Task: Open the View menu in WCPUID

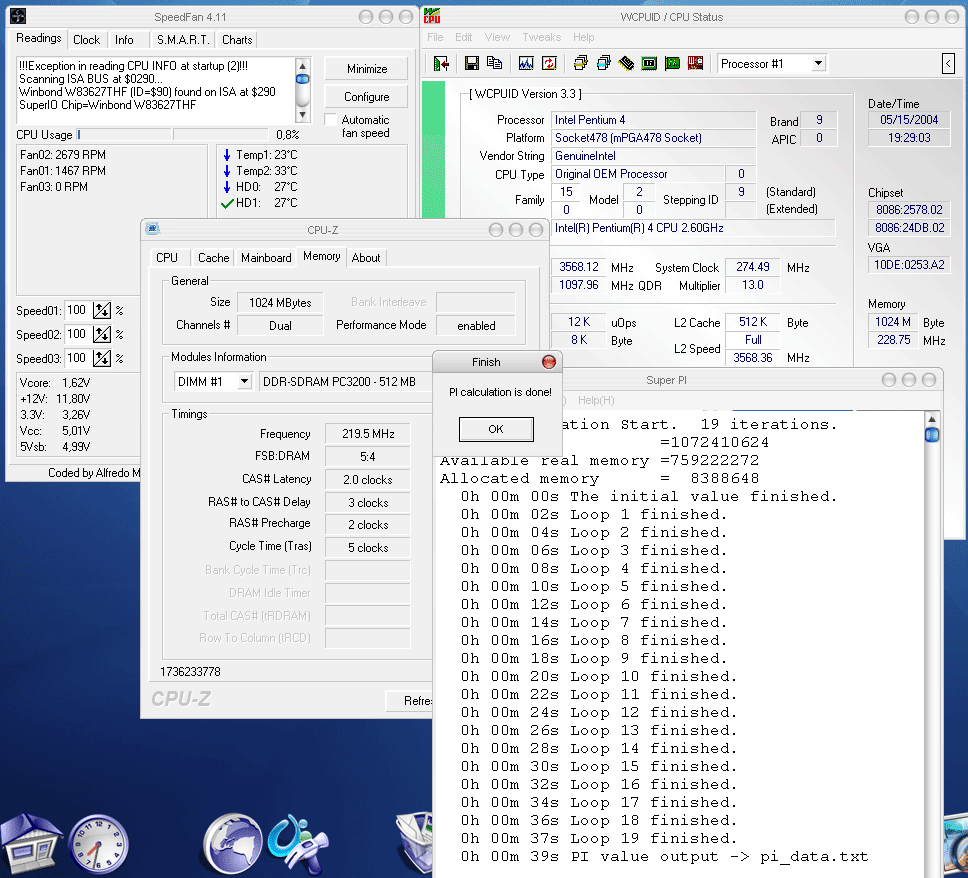Action: (x=497, y=37)
